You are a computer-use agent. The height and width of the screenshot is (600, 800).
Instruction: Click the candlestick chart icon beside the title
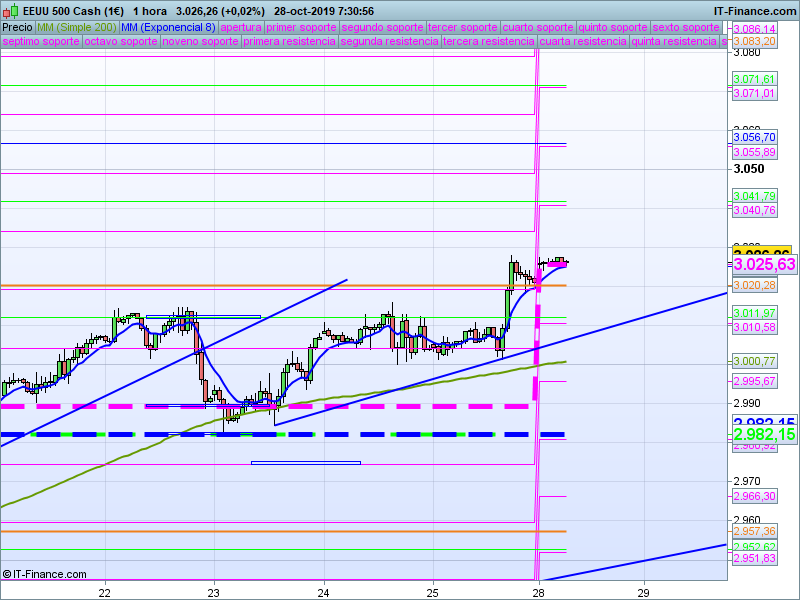pos(11,11)
